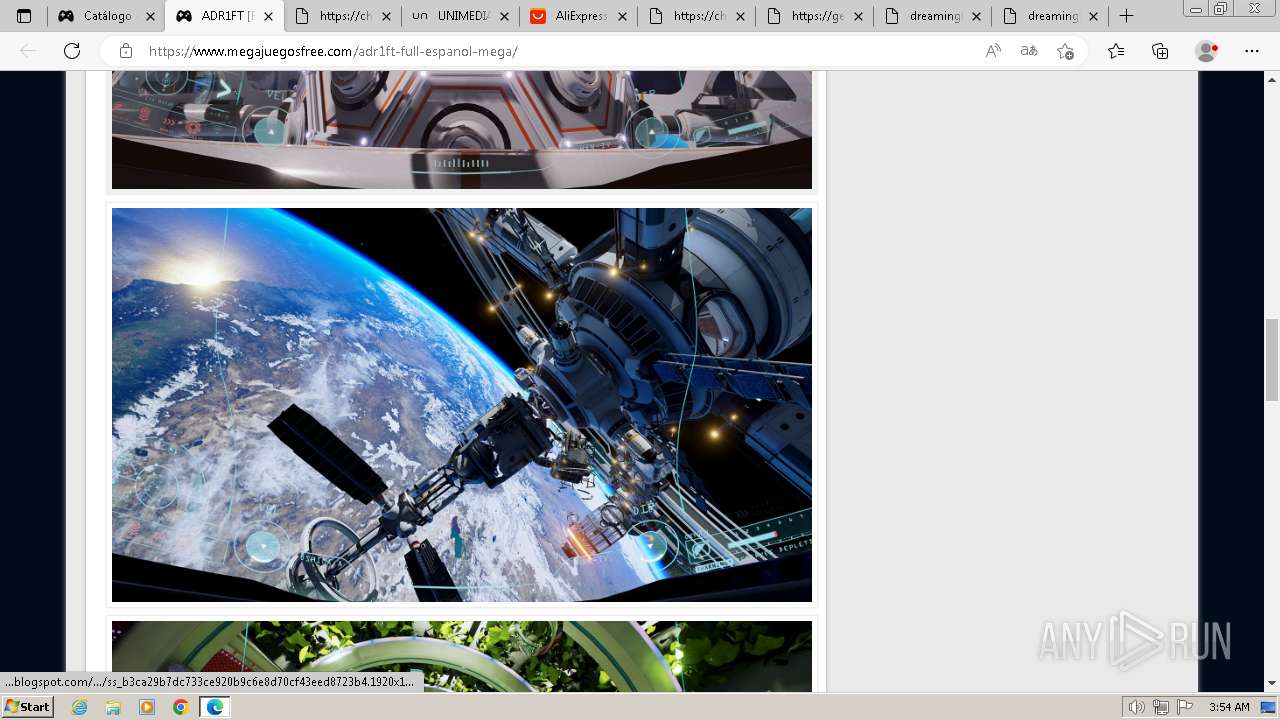The height and width of the screenshot is (720, 1280).
Task: Open the greenhouse screenshot at bottom
Action: pyautogui.click(x=462, y=656)
